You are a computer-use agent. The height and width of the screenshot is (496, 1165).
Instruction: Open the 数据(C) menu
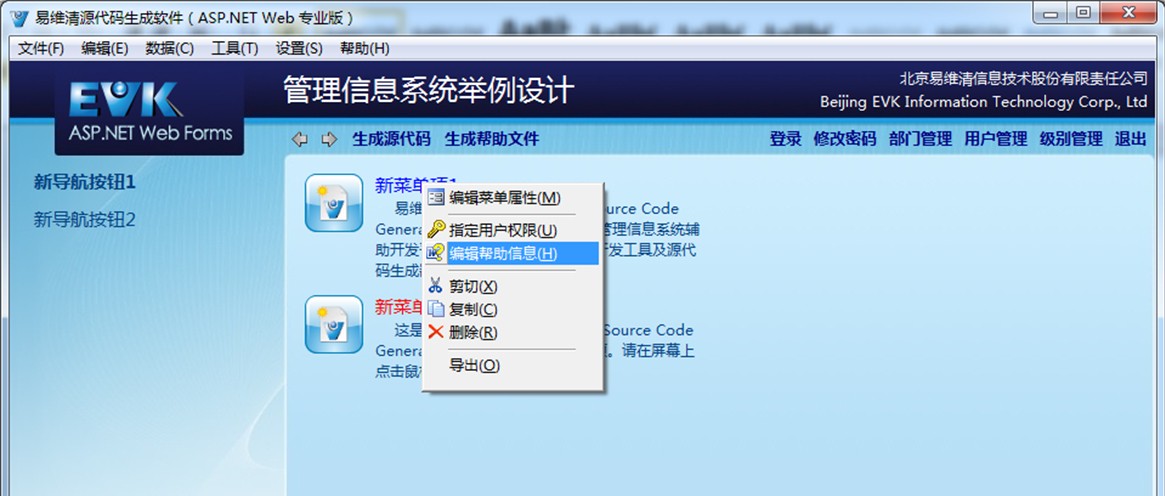[169, 48]
